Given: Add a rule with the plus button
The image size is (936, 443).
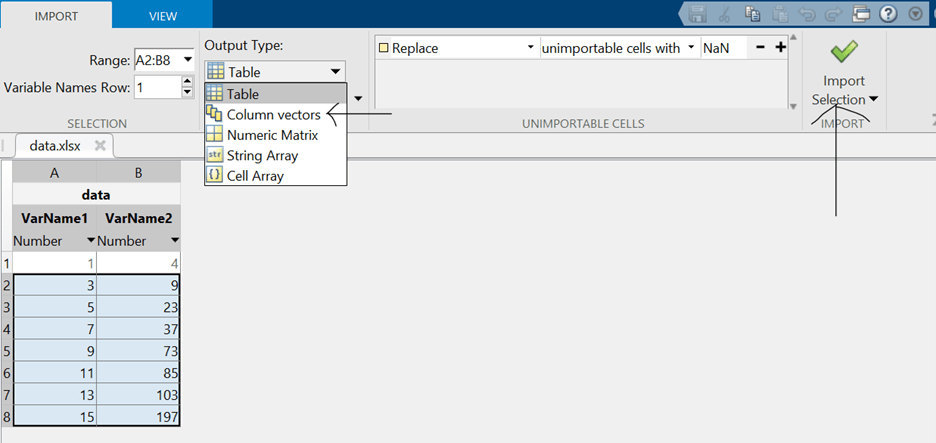Looking at the screenshot, I should pyautogui.click(x=781, y=47).
